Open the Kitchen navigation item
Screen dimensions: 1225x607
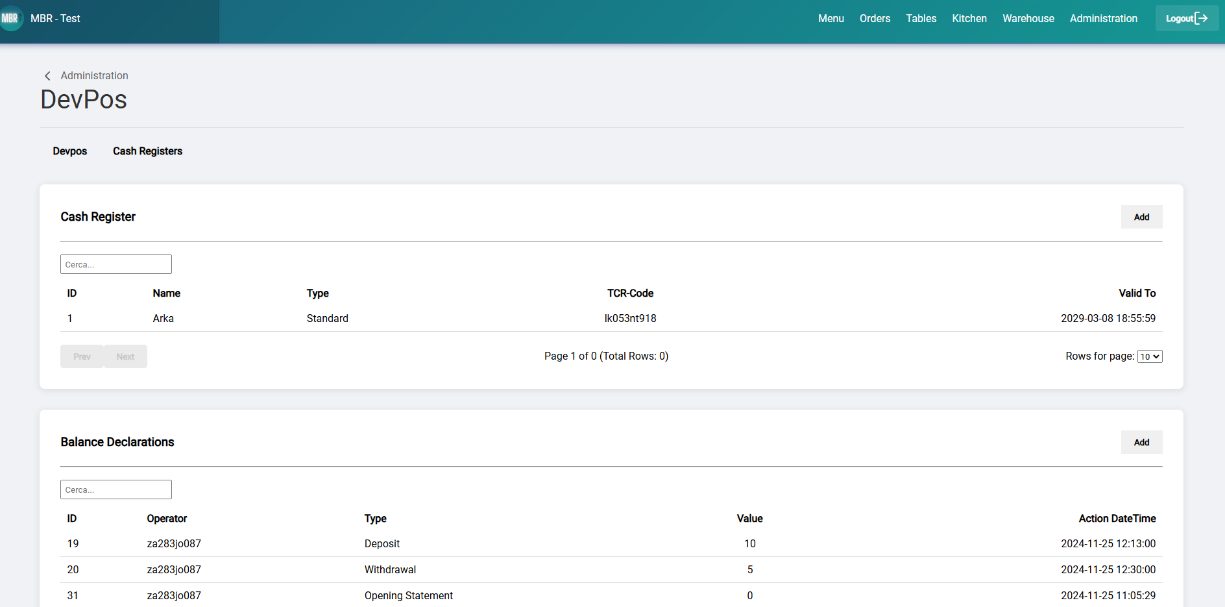point(969,18)
